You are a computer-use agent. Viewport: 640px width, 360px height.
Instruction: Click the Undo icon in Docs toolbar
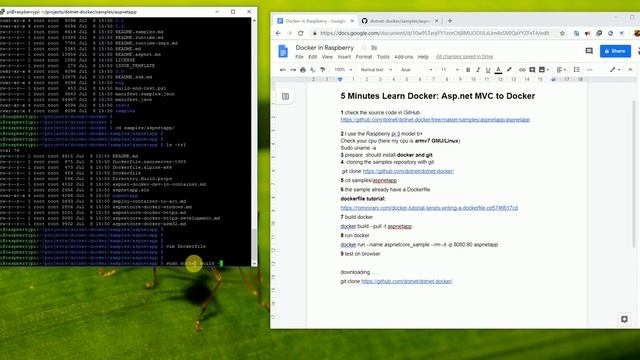(282, 70)
